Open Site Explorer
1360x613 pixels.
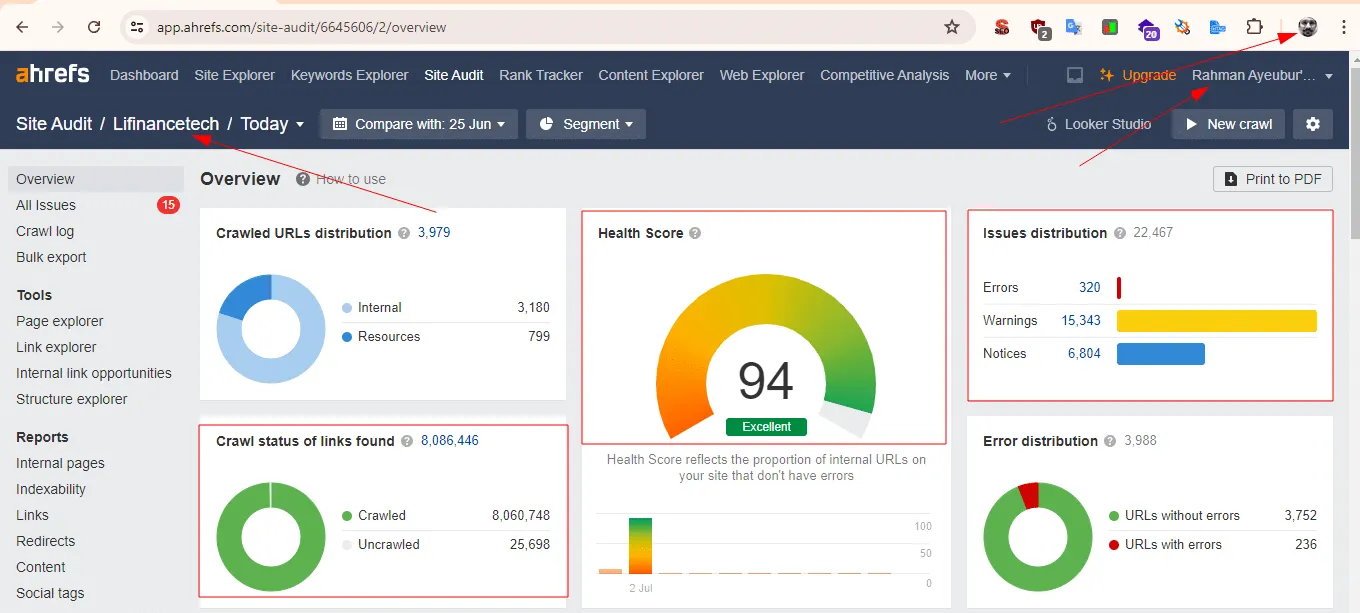[x=235, y=75]
